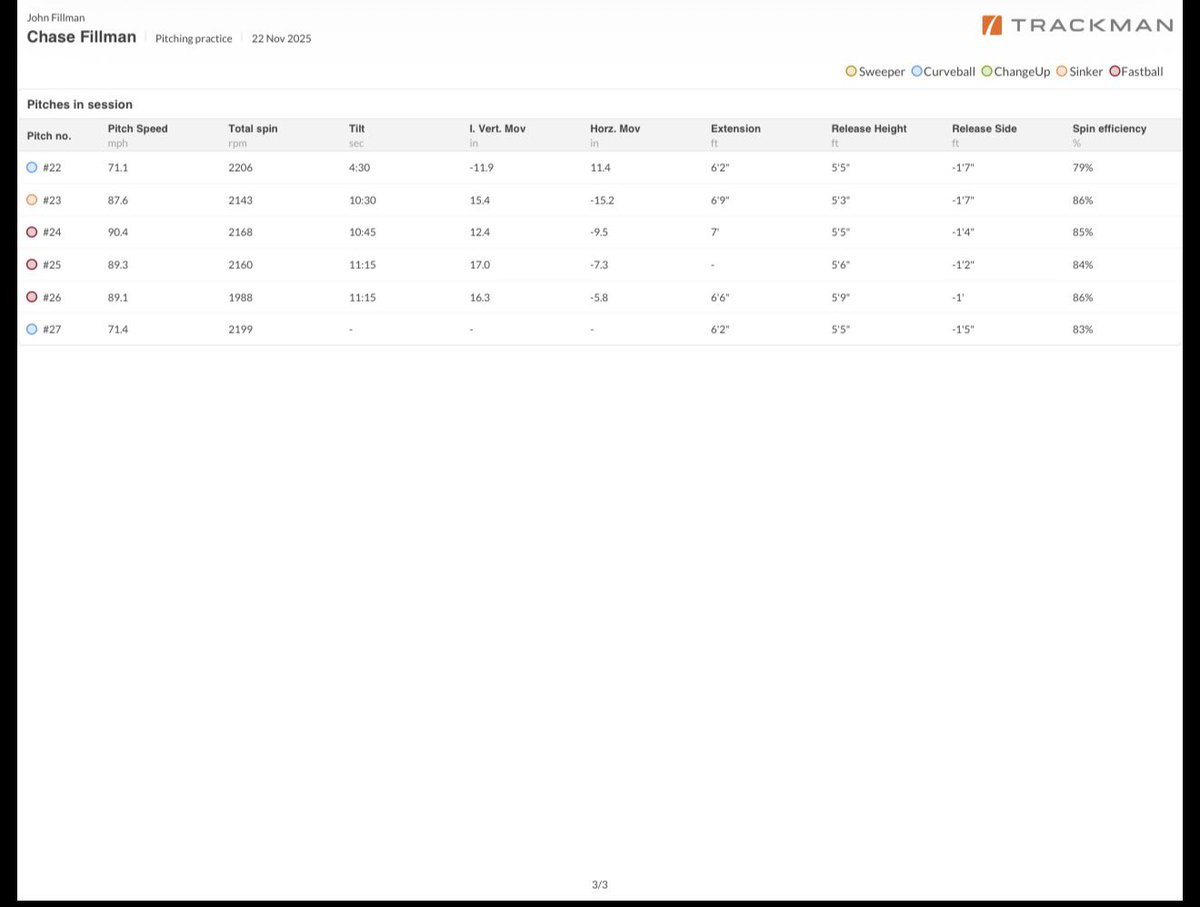Image resolution: width=1200 pixels, height=907 pixels.
Task: Click the ChangeUp legend circle
Action: pyautogui.click(x=987, y=72)
